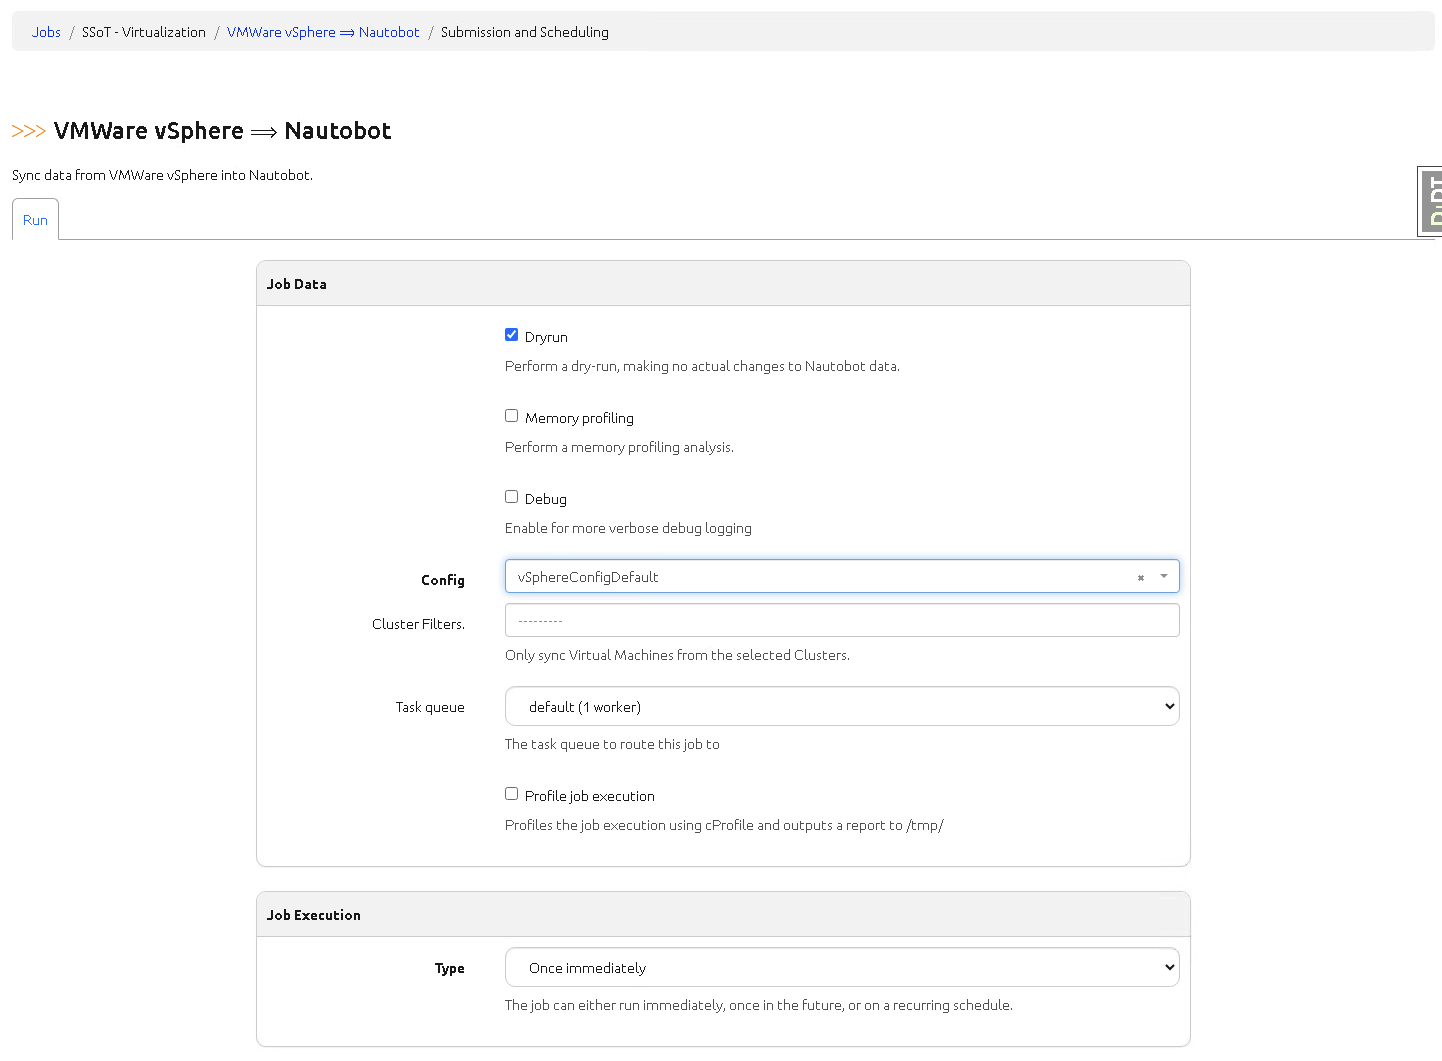Image resolution: width=1442 pixels, height=1061 pixels.
Task: Go to the Jobs breadcrumb link
Action: click(x=46, y=32)
